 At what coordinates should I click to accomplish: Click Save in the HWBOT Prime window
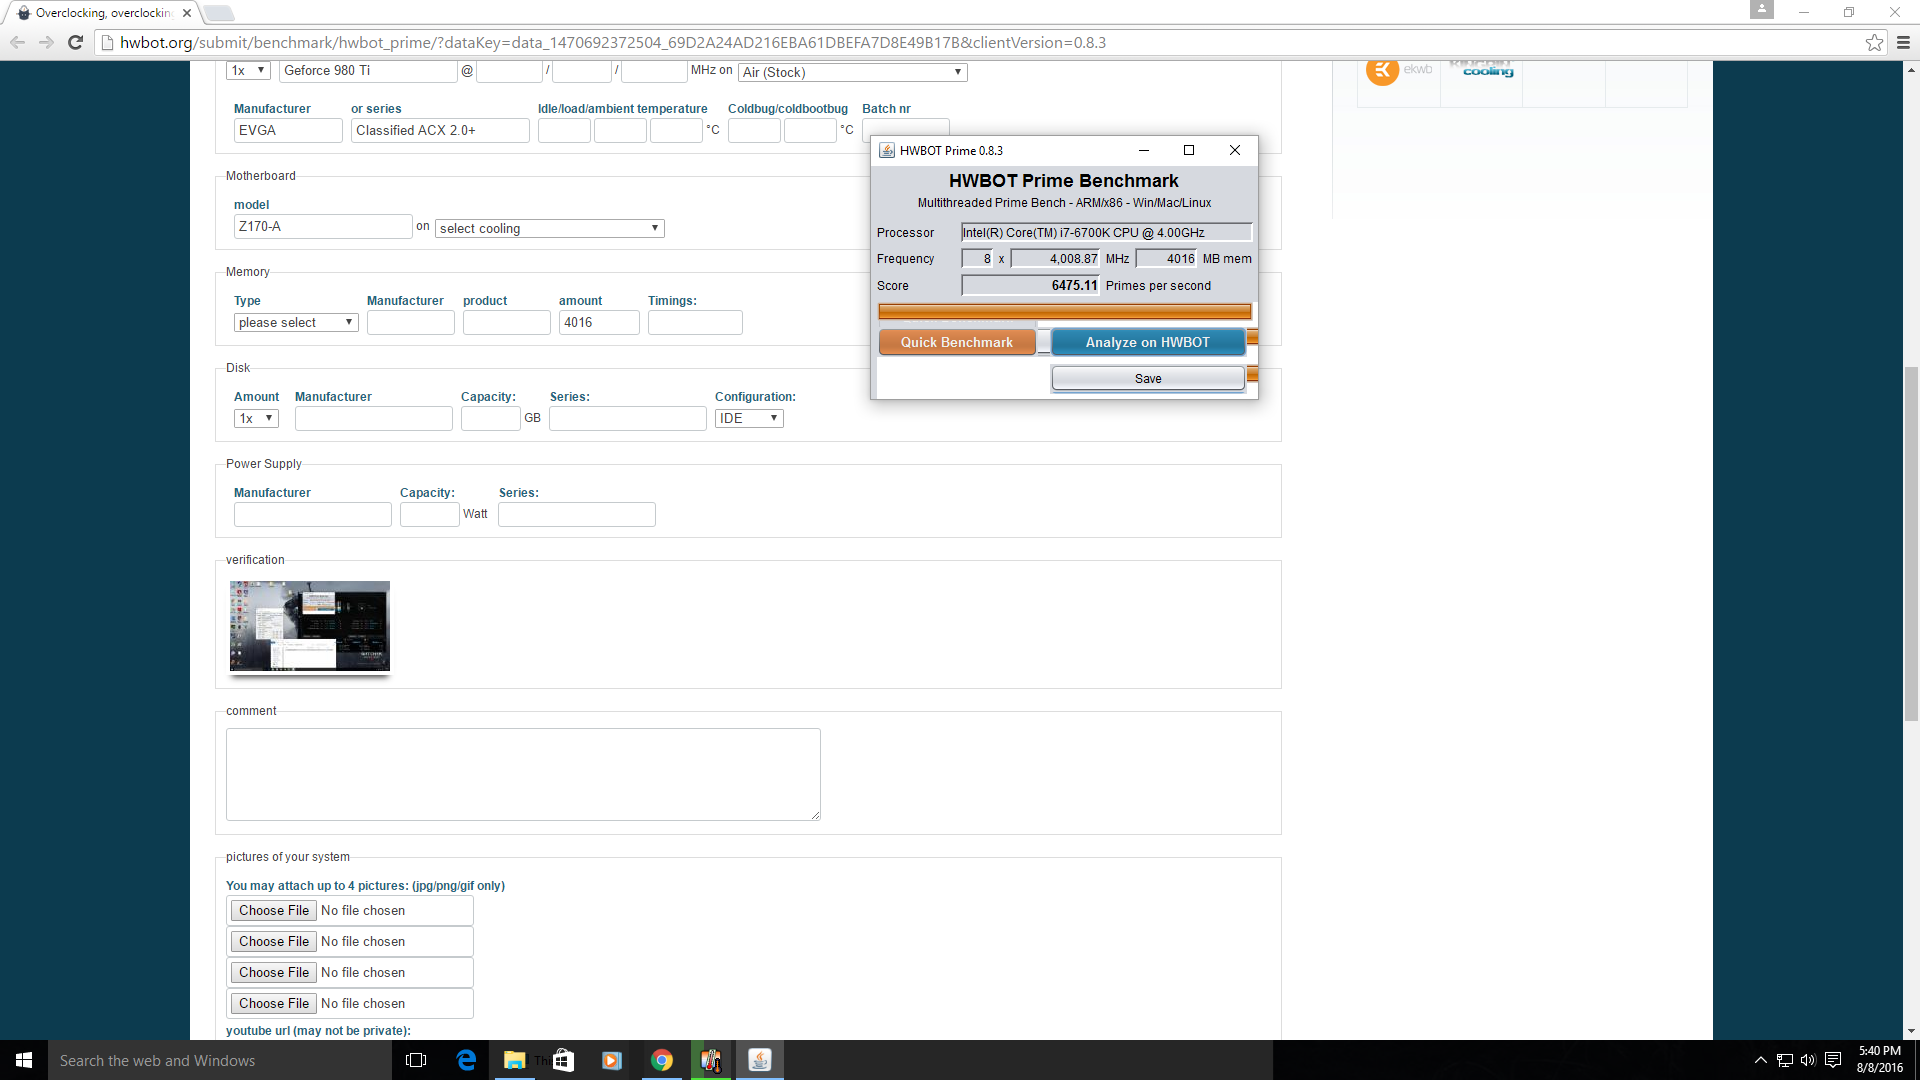[x=1148, y=378]
